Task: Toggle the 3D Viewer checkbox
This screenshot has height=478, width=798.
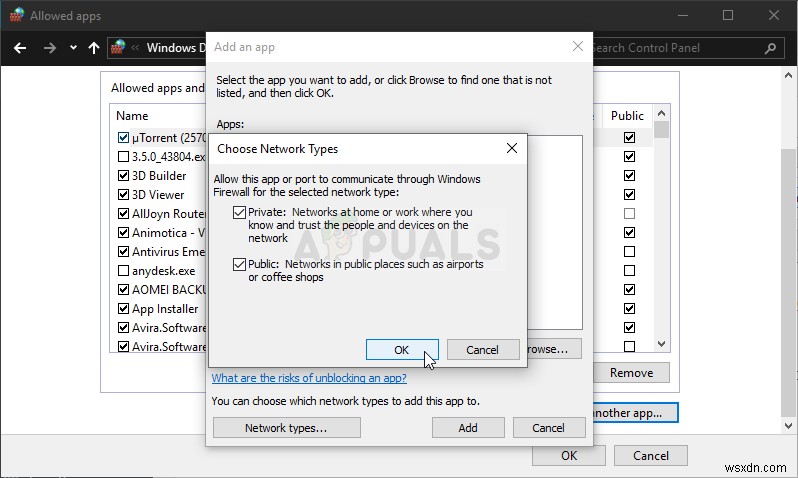Action: [x=123, y=194]
